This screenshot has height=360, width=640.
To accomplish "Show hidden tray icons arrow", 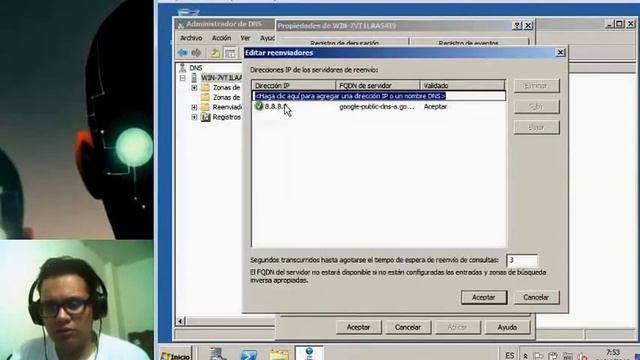I will pyautogui.click(x=525, y=356).
